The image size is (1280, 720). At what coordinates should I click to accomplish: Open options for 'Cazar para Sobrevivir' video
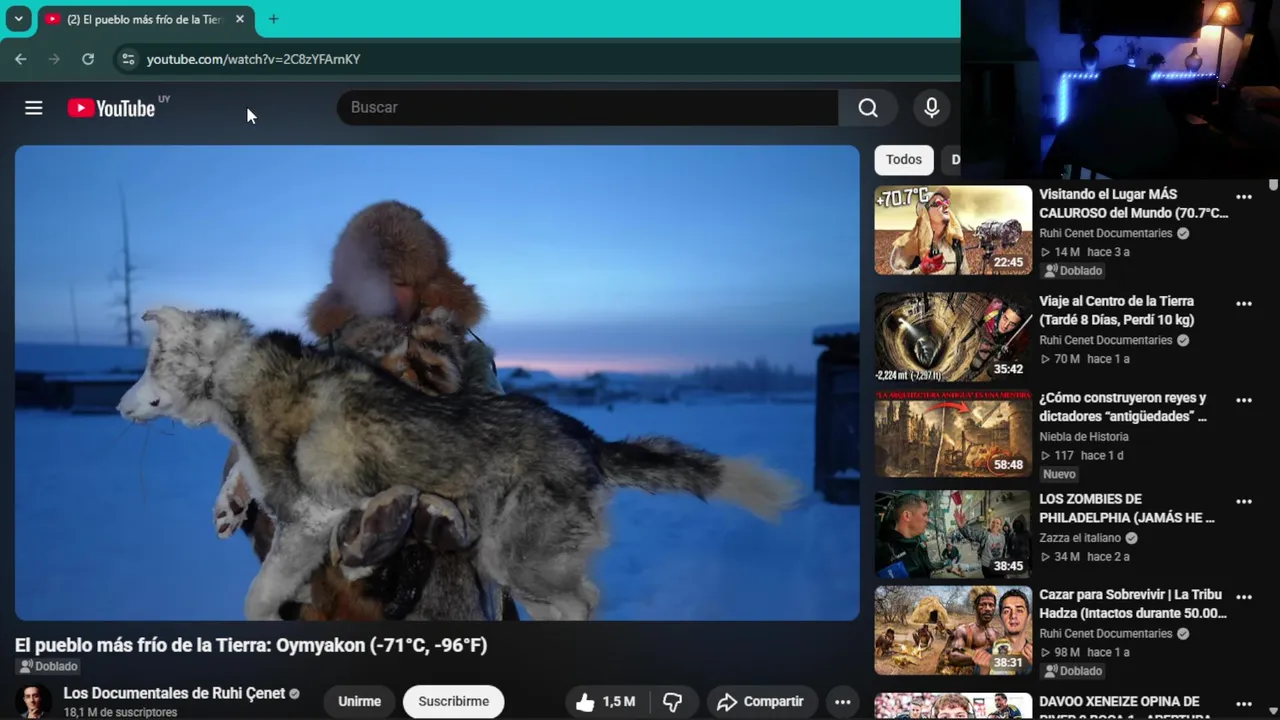[x=1244, y=597]
